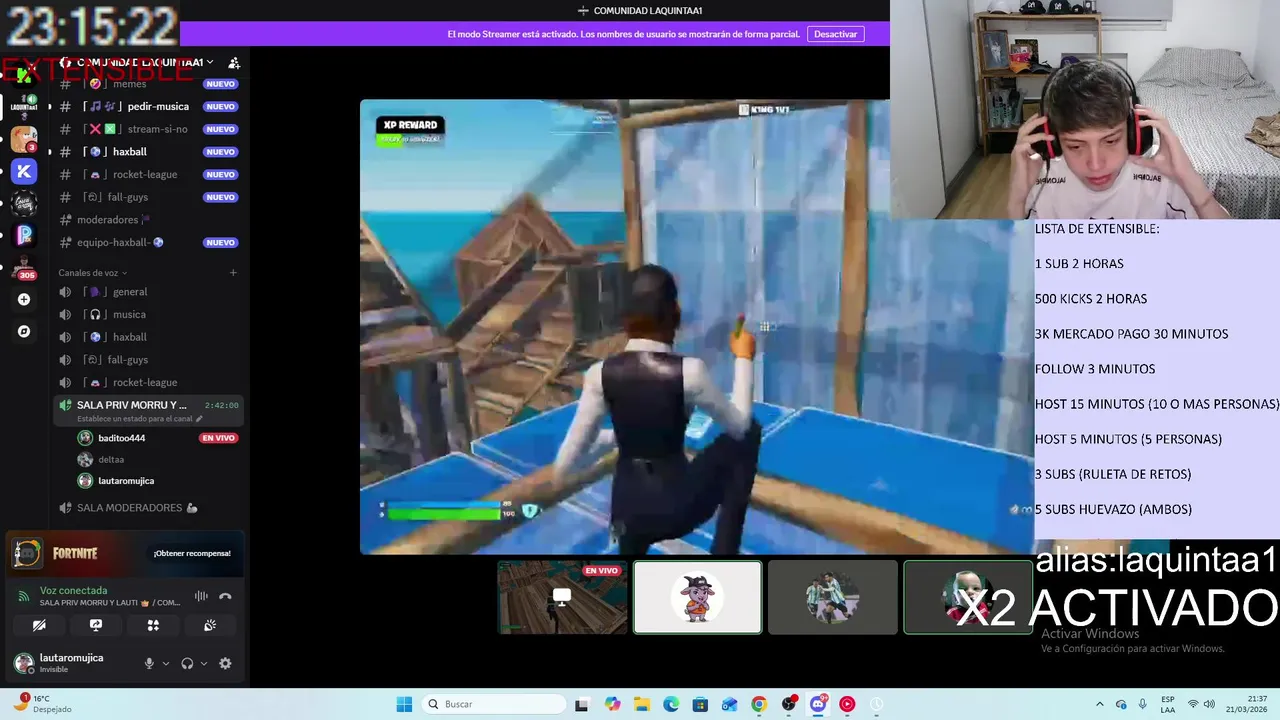The height and width of the screenshot is (720, 1280).
Task: Click the Windows Start button
Action: (x=404, y=704)
